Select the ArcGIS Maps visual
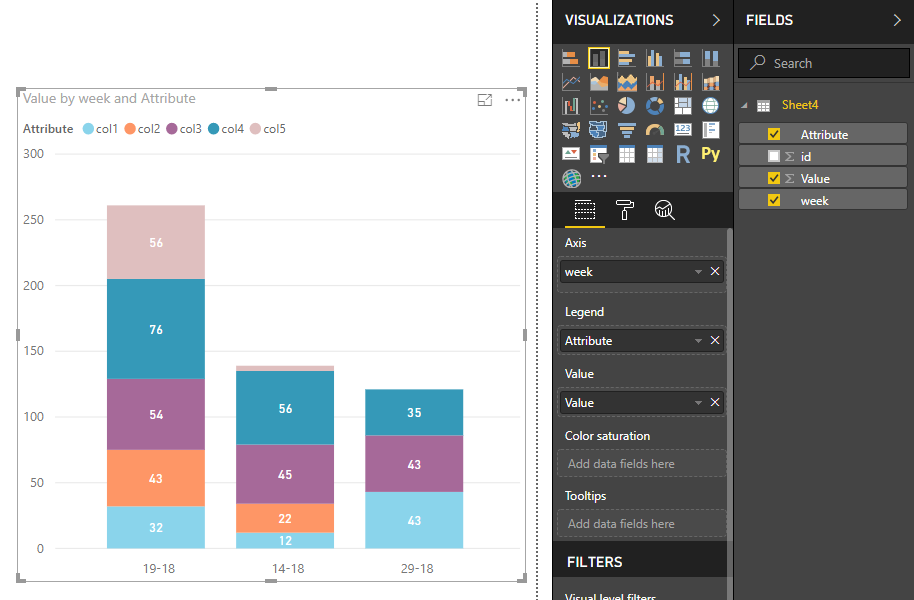 pyautogui.click(x=571, y=178)
